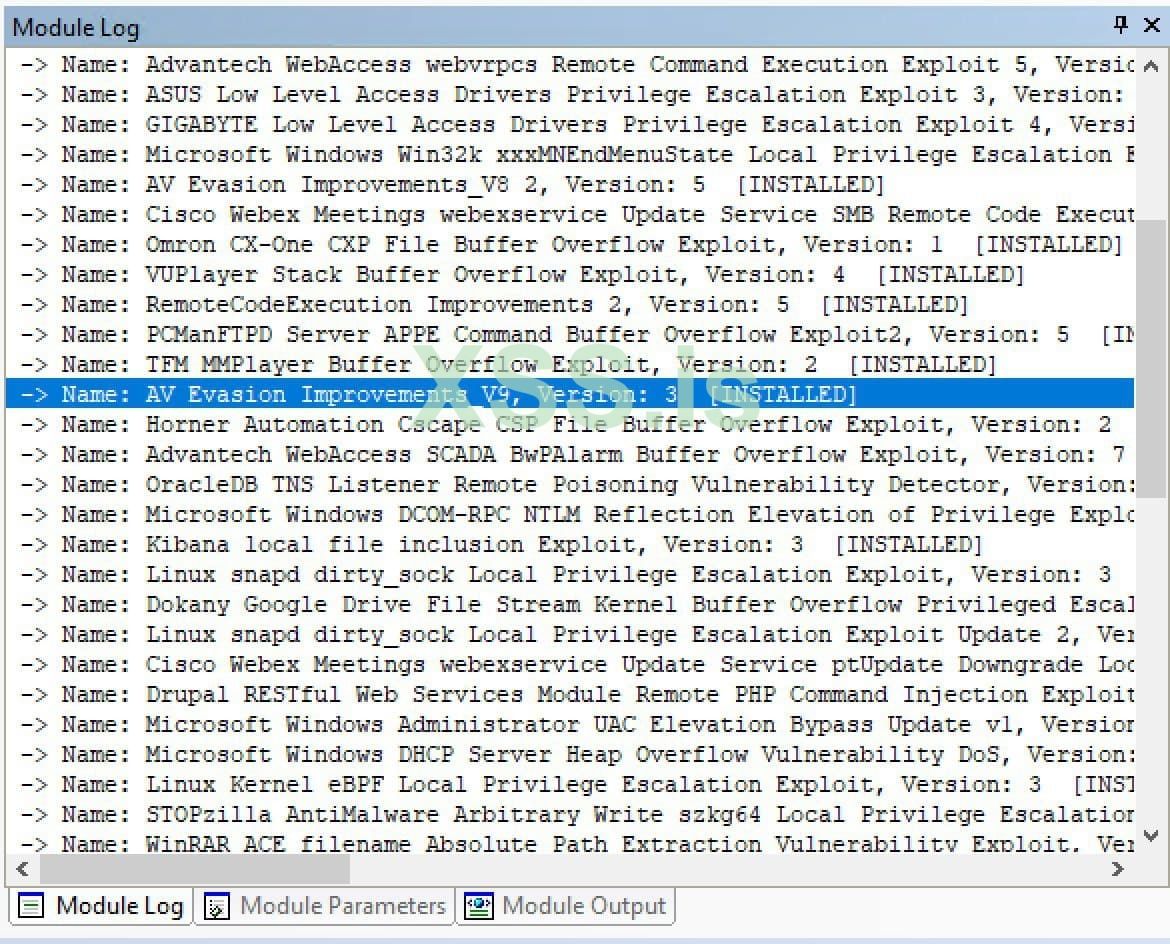Select the WinRAR ACE filename row

click(x=570, y=843)
